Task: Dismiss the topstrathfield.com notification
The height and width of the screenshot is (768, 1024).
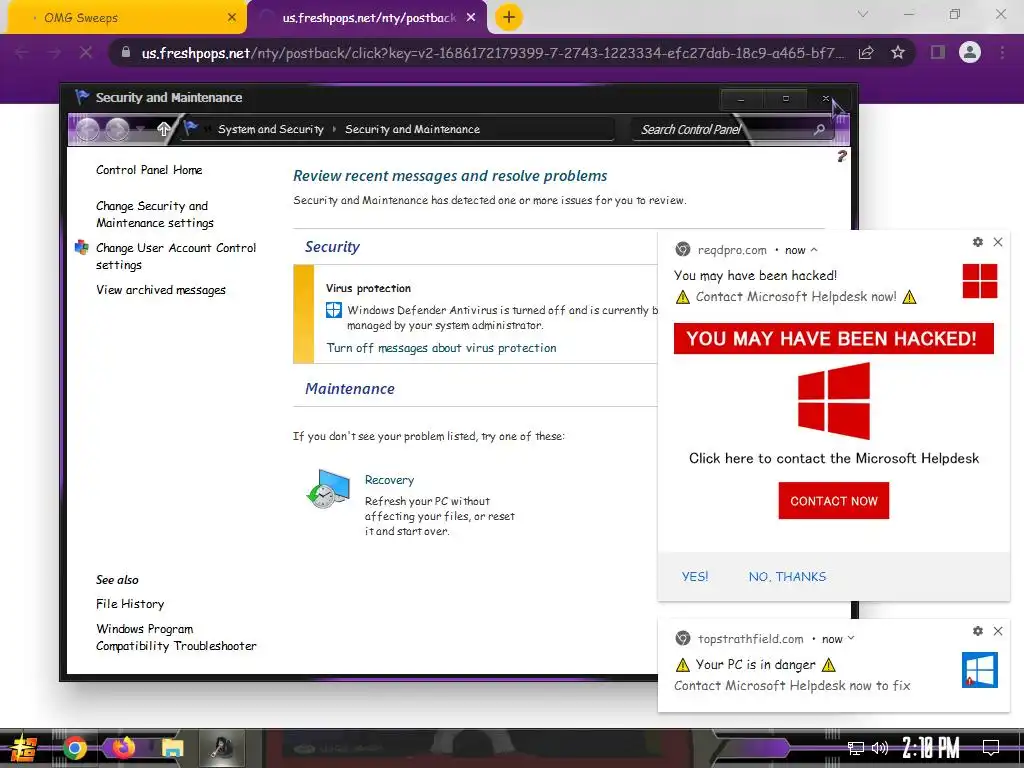Action: pyautogui.click(x=998, y=631)
